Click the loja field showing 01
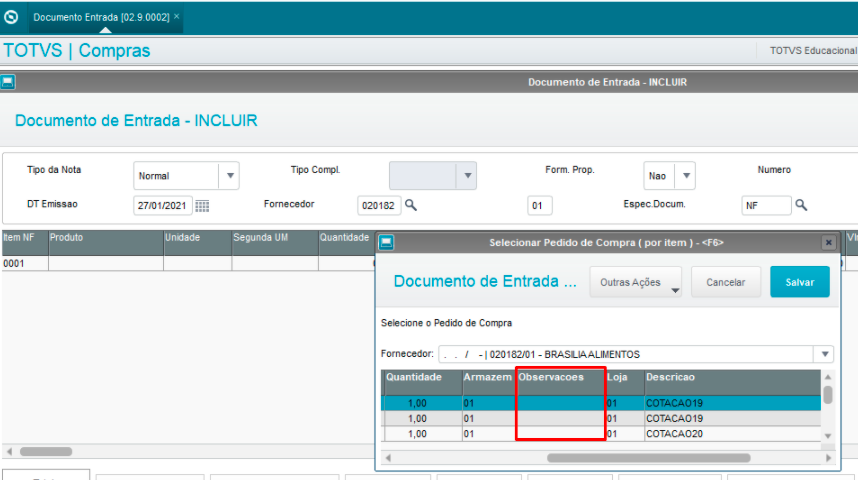Viewport: 858px width, 480px height. click(x=540, y=206)
